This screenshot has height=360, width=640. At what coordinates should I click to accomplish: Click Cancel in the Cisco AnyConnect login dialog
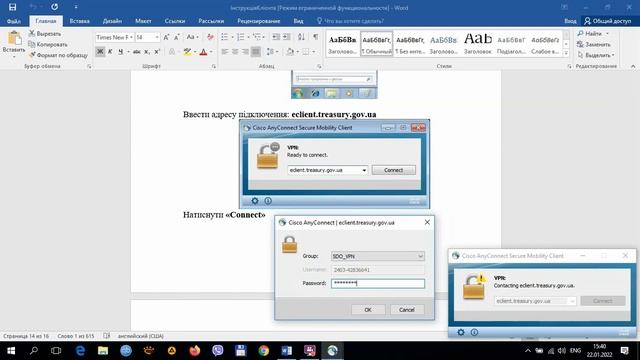[407, 309]
